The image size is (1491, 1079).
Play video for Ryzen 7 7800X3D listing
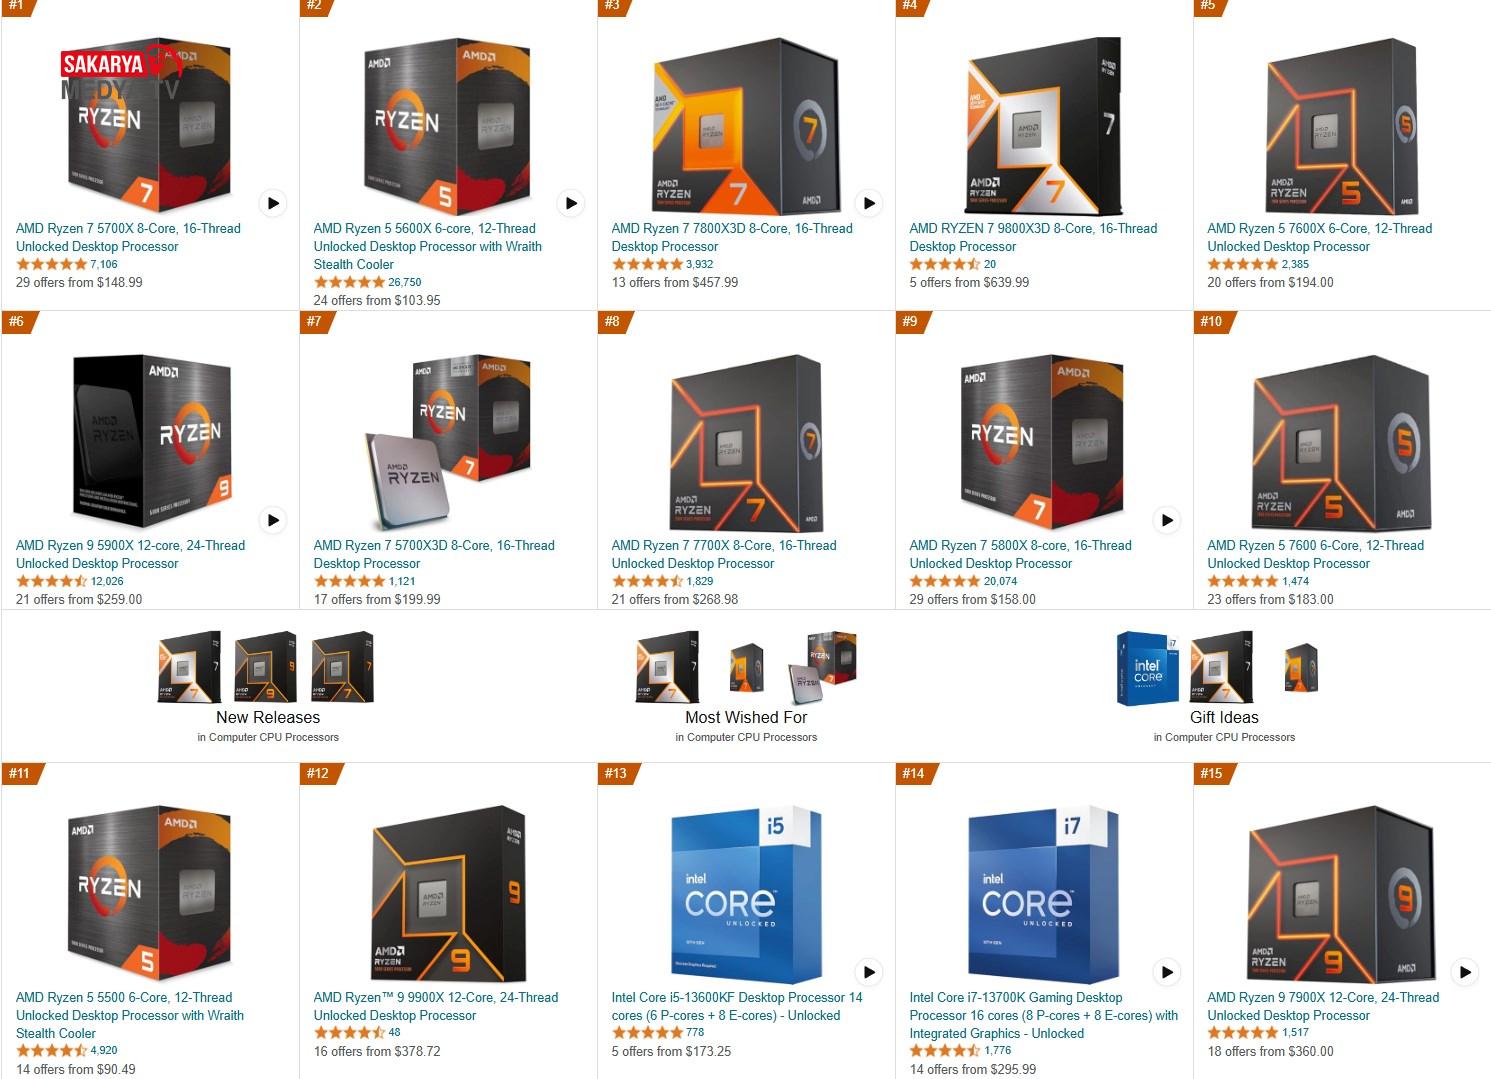tap(869, 203)
